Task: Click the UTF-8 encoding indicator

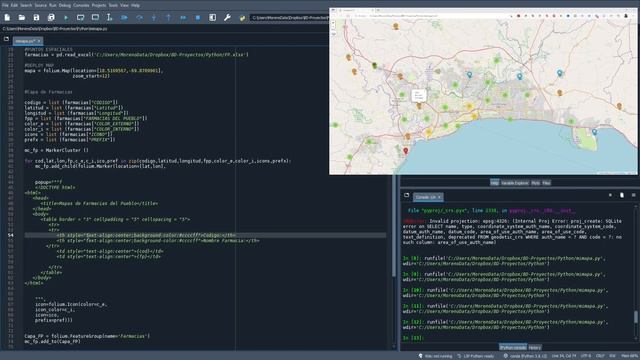Action: click(586, 356)
